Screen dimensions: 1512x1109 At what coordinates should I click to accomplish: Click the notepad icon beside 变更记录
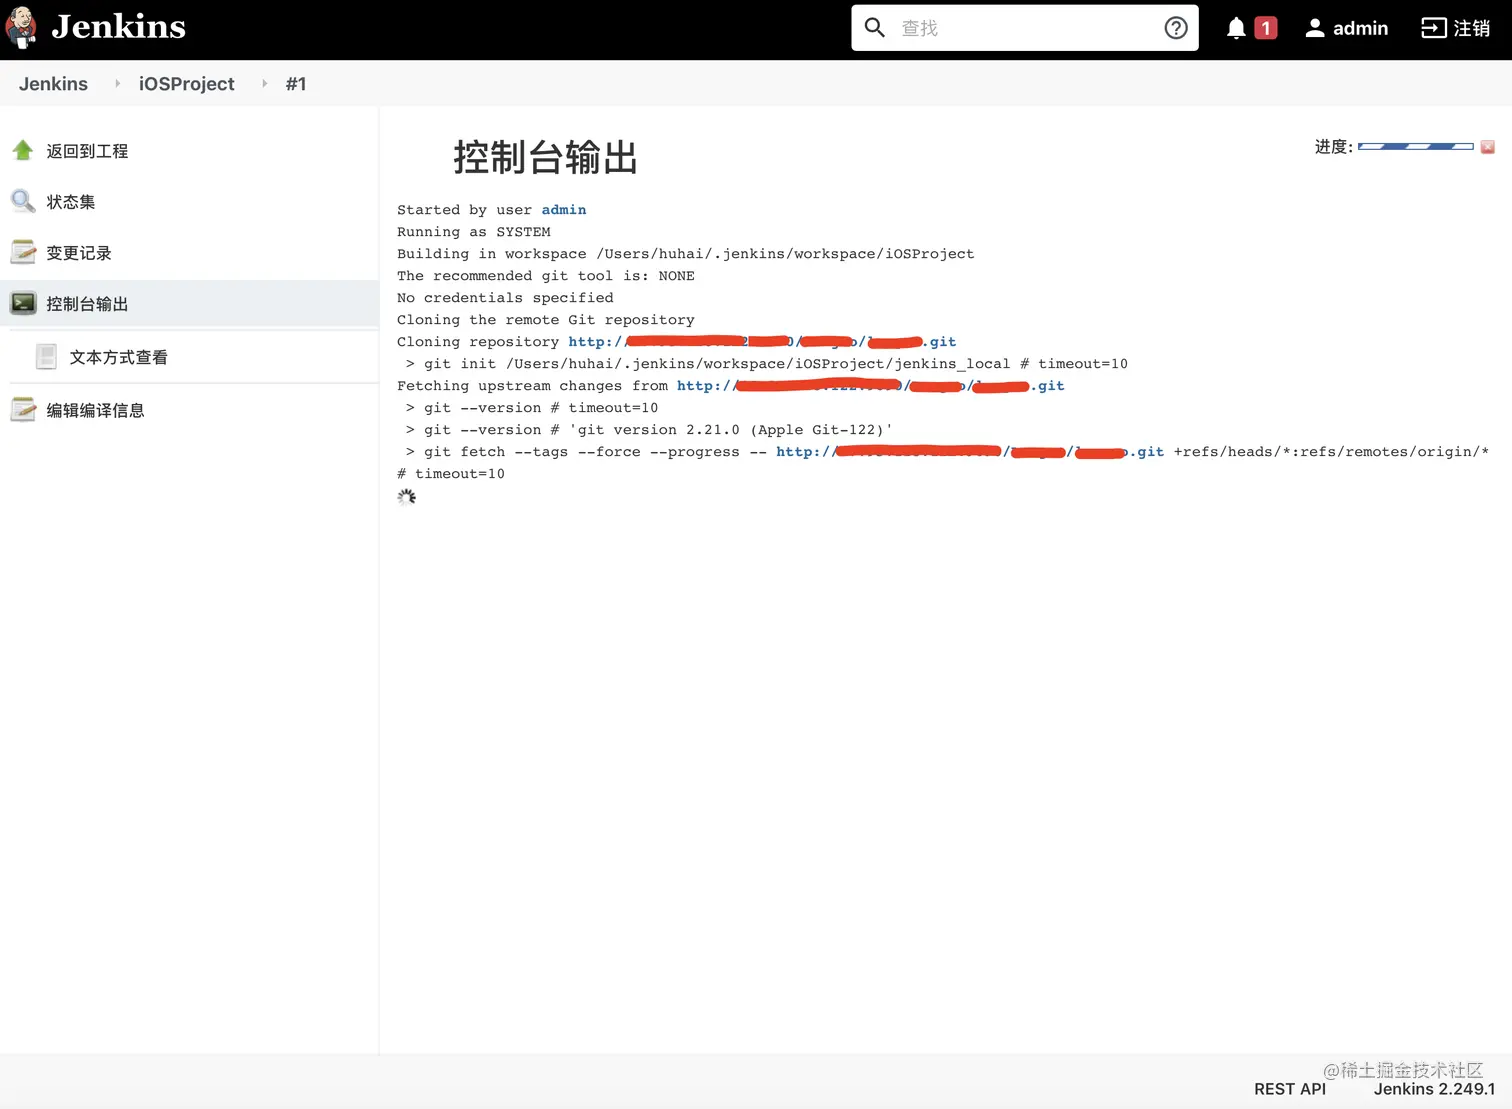[x=23, y=252]
